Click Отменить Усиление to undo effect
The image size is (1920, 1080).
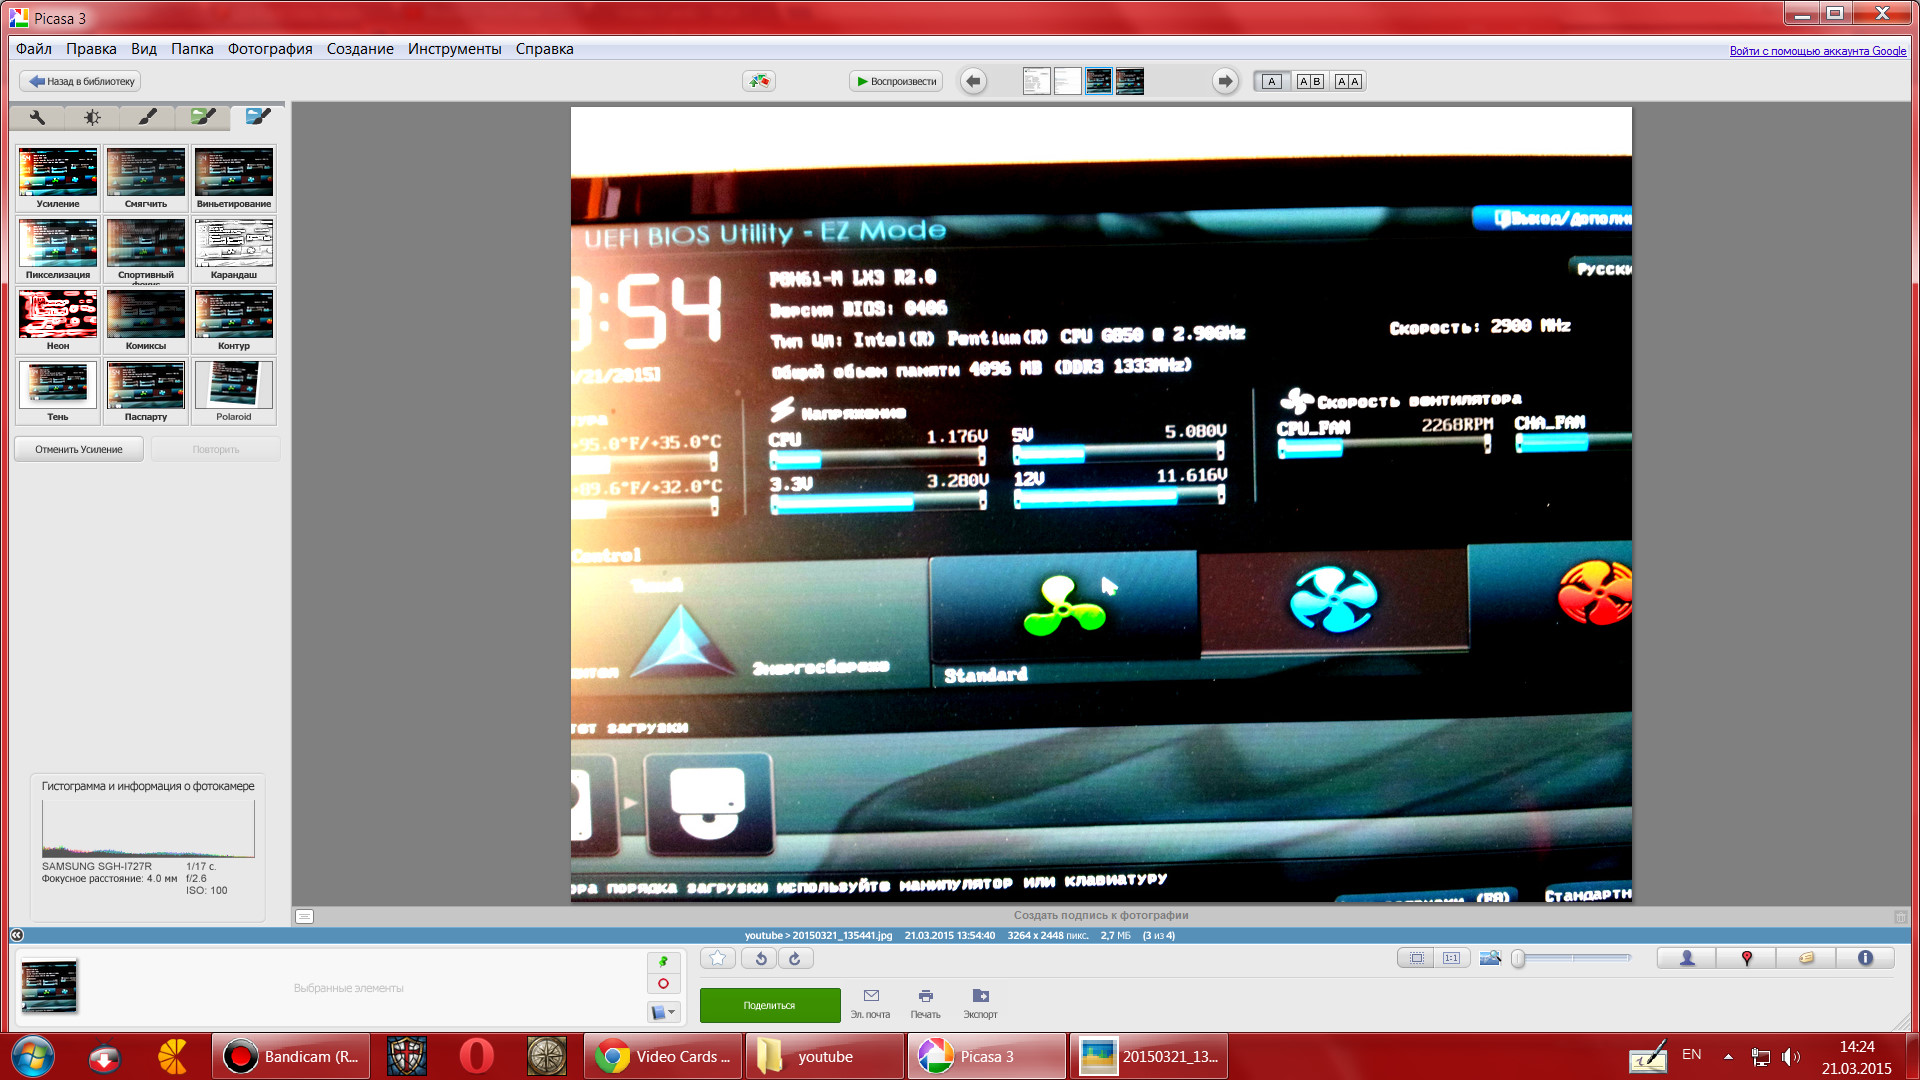79,449
